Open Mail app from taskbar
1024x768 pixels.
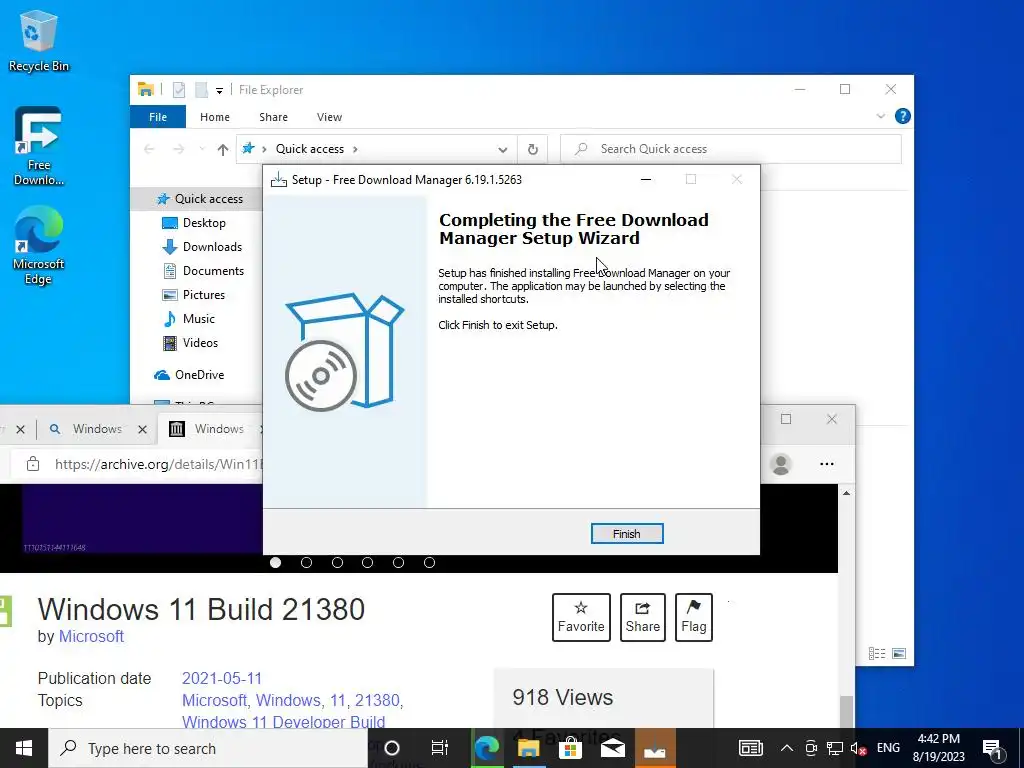[613, 748]
